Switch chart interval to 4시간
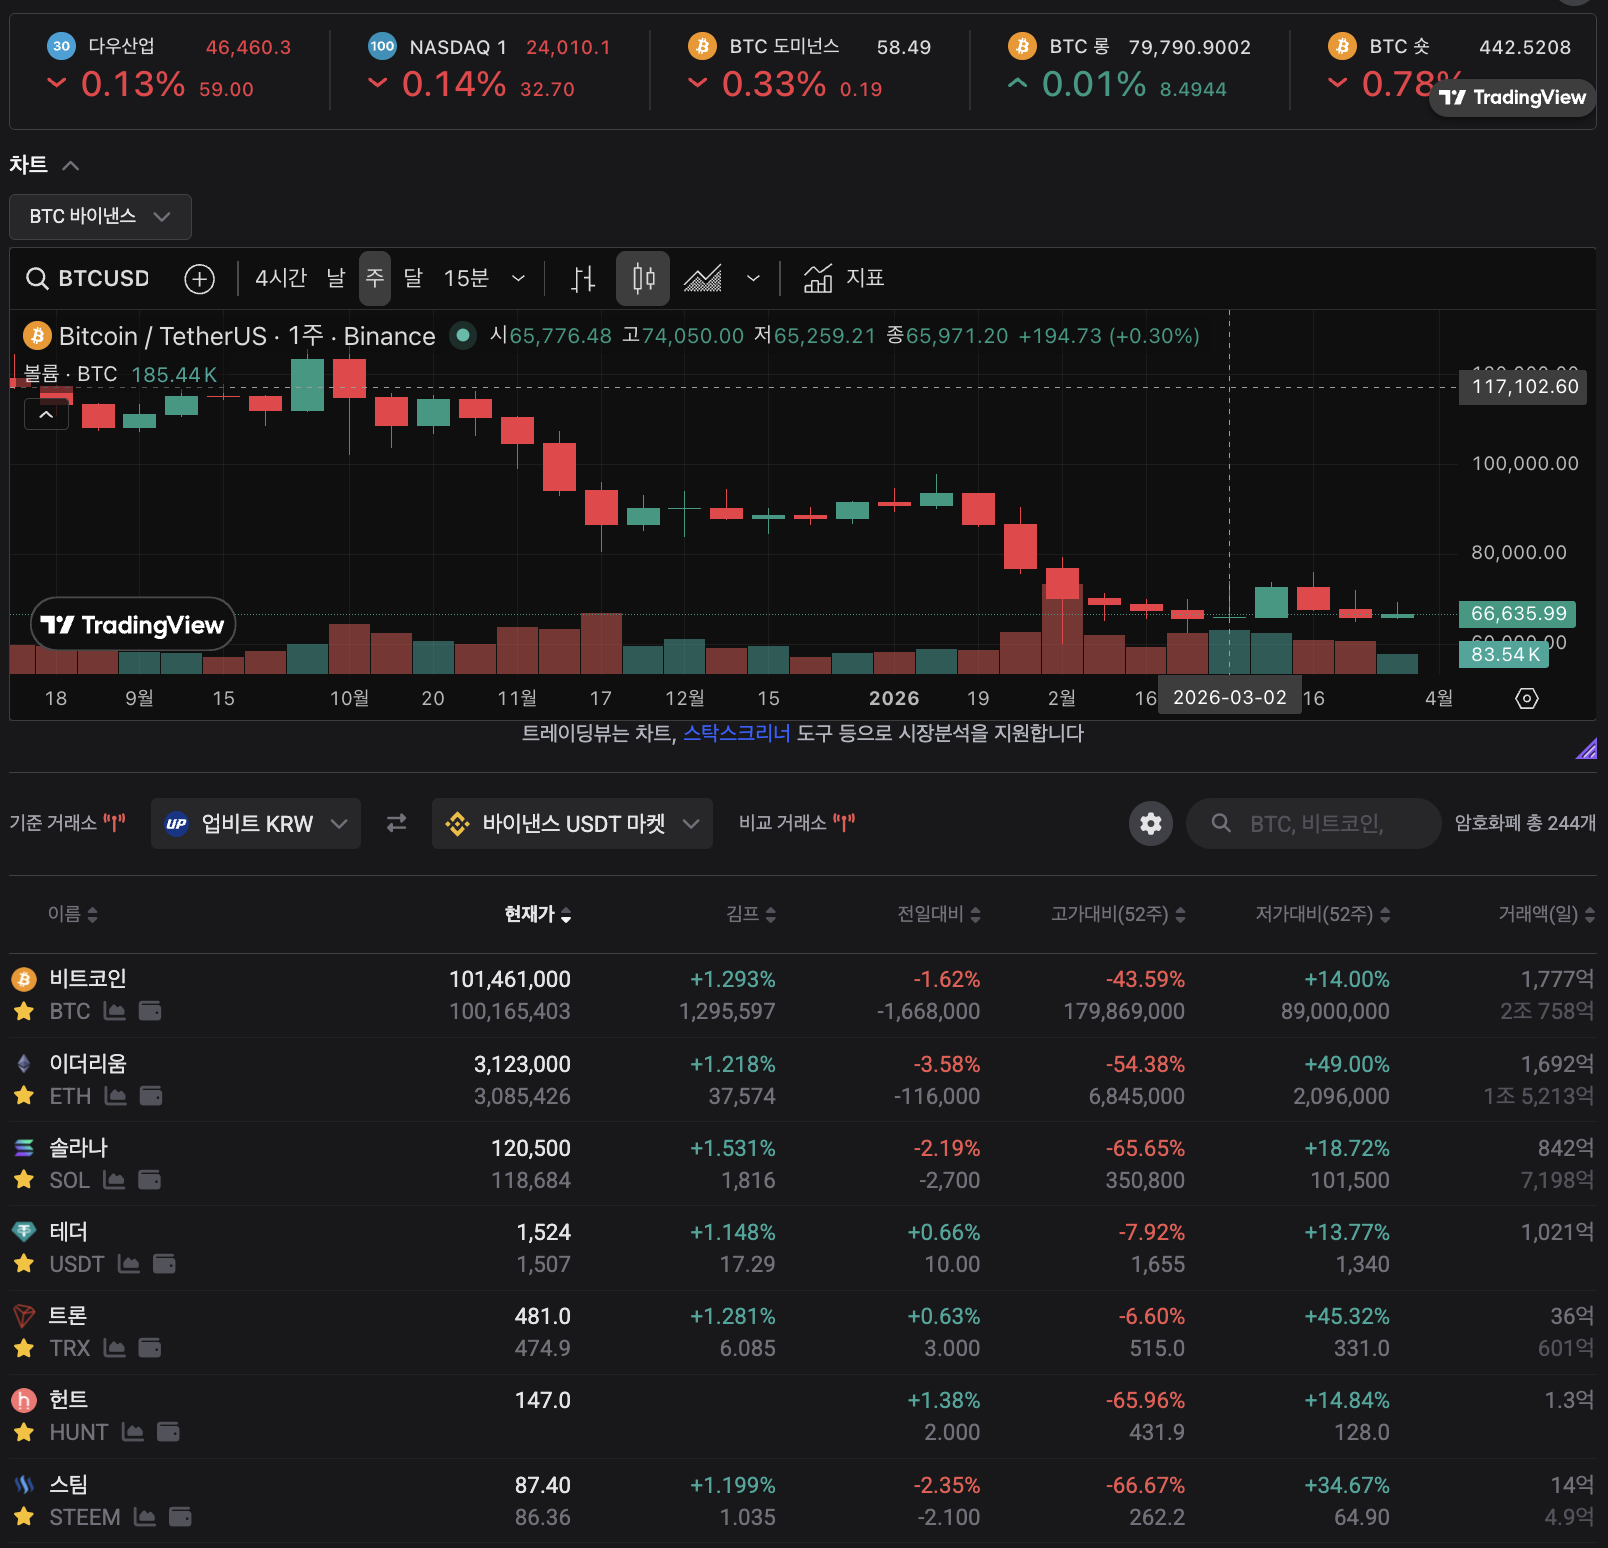 click(281, 278)
